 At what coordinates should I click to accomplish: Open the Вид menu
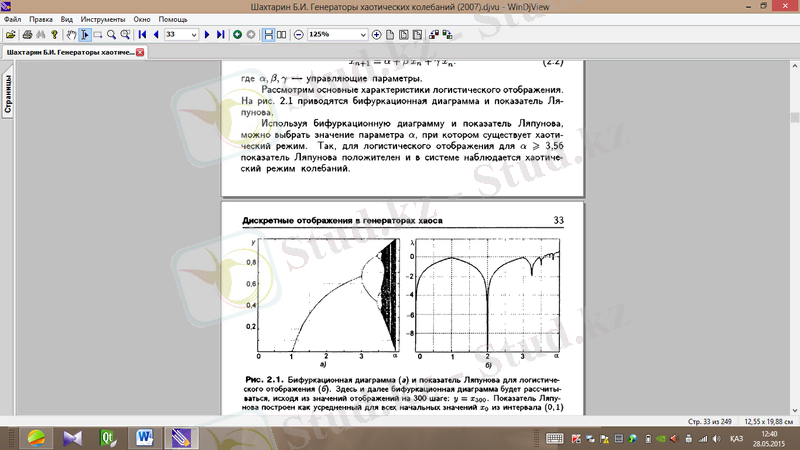(67, 19)
